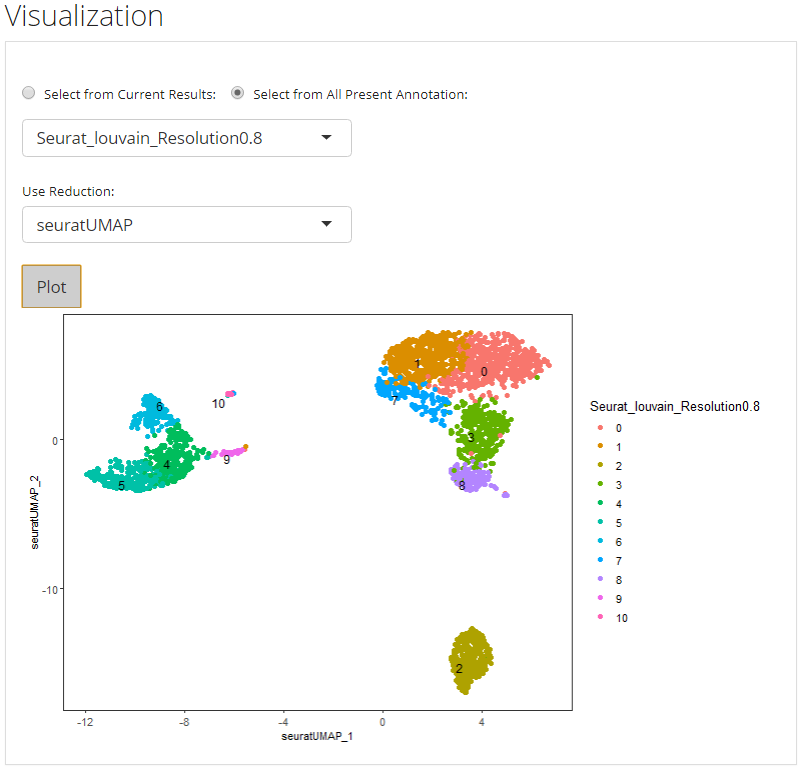Select the 'Select from Current Results' radio button
This screenshot has width=804, height=771.
point(28,92)
